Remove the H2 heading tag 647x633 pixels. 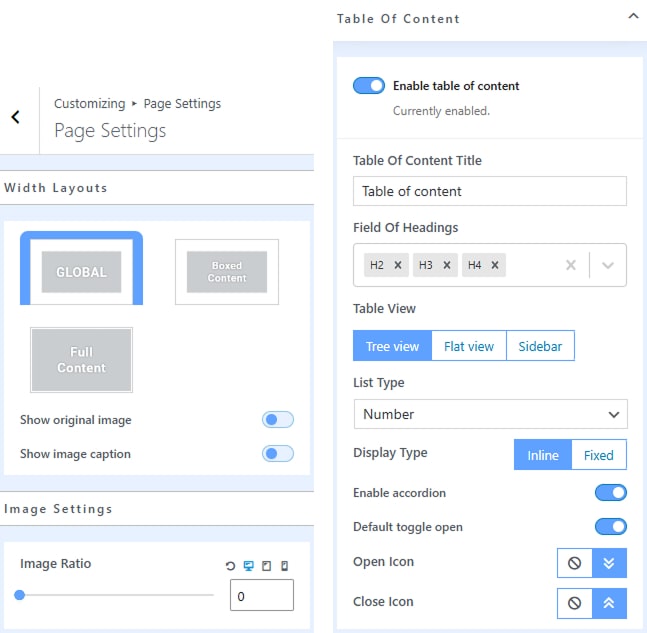[x=398, y=265]
